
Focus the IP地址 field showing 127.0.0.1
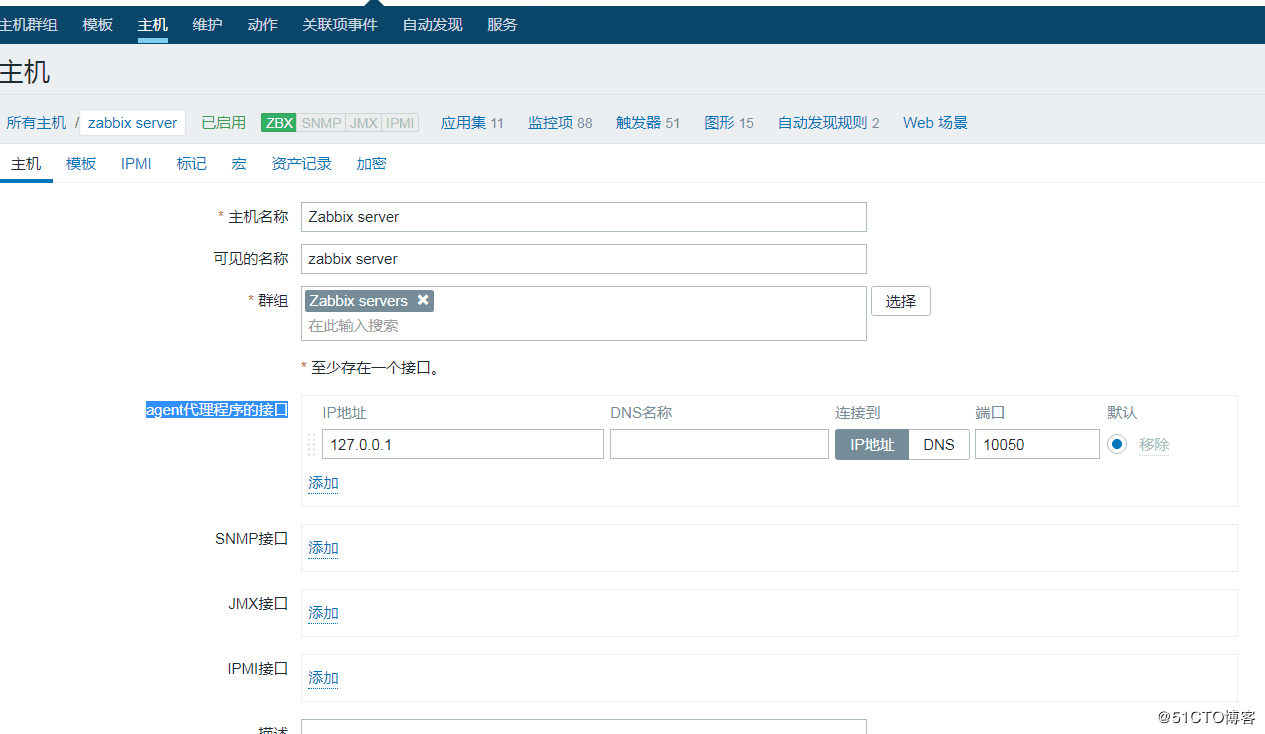tap(463, 445)
